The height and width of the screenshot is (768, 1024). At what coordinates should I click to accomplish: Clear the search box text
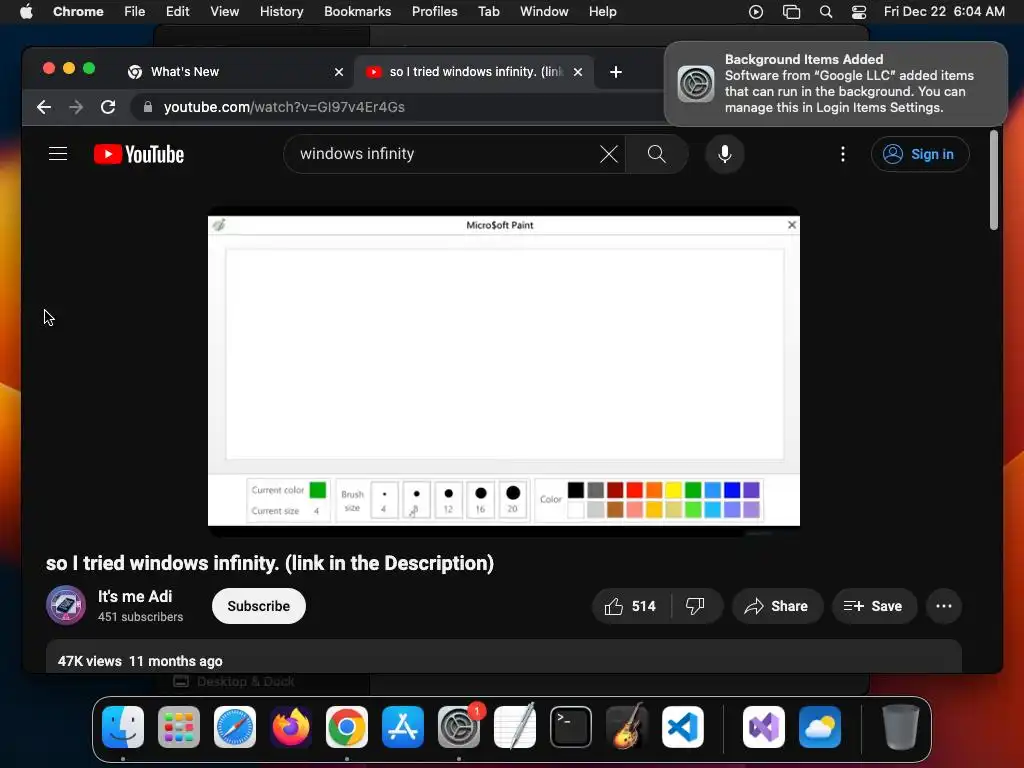[609, 154]
